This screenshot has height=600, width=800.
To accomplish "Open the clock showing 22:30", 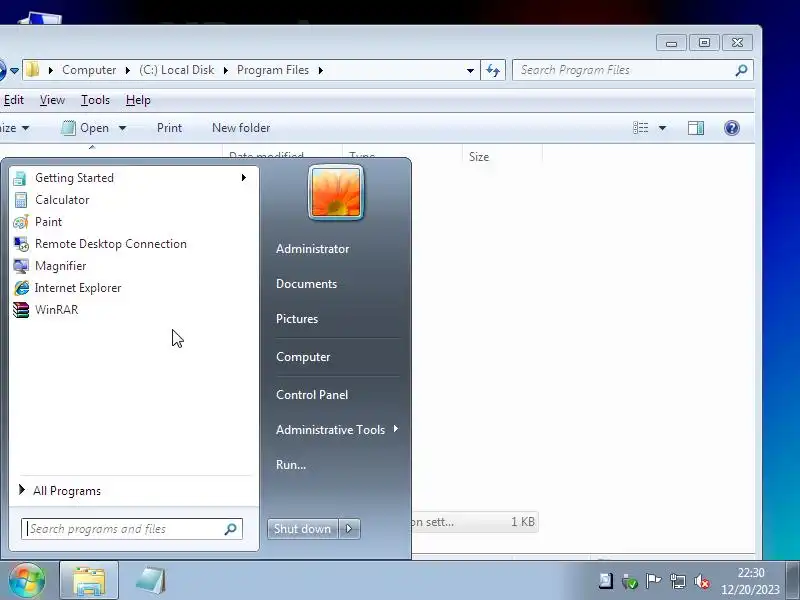I will 750,581.
